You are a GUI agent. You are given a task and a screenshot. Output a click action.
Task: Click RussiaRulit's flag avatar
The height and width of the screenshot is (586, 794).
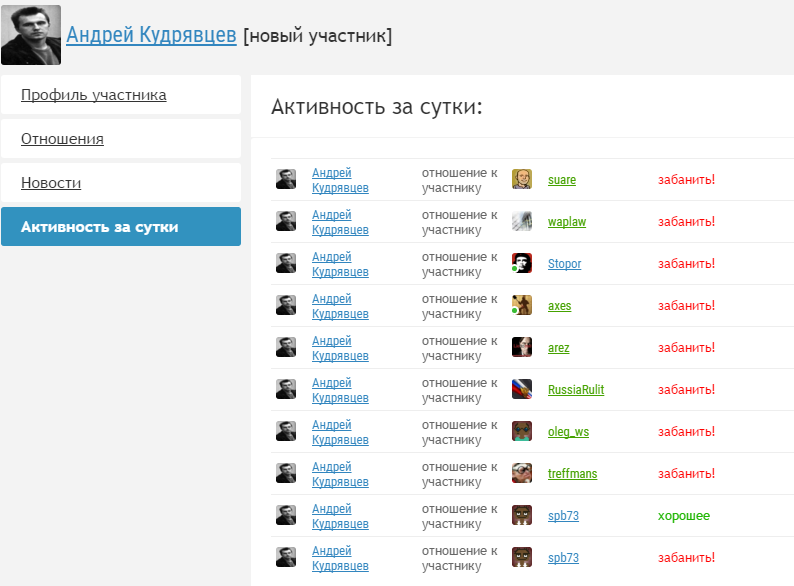tap(521, 390)
